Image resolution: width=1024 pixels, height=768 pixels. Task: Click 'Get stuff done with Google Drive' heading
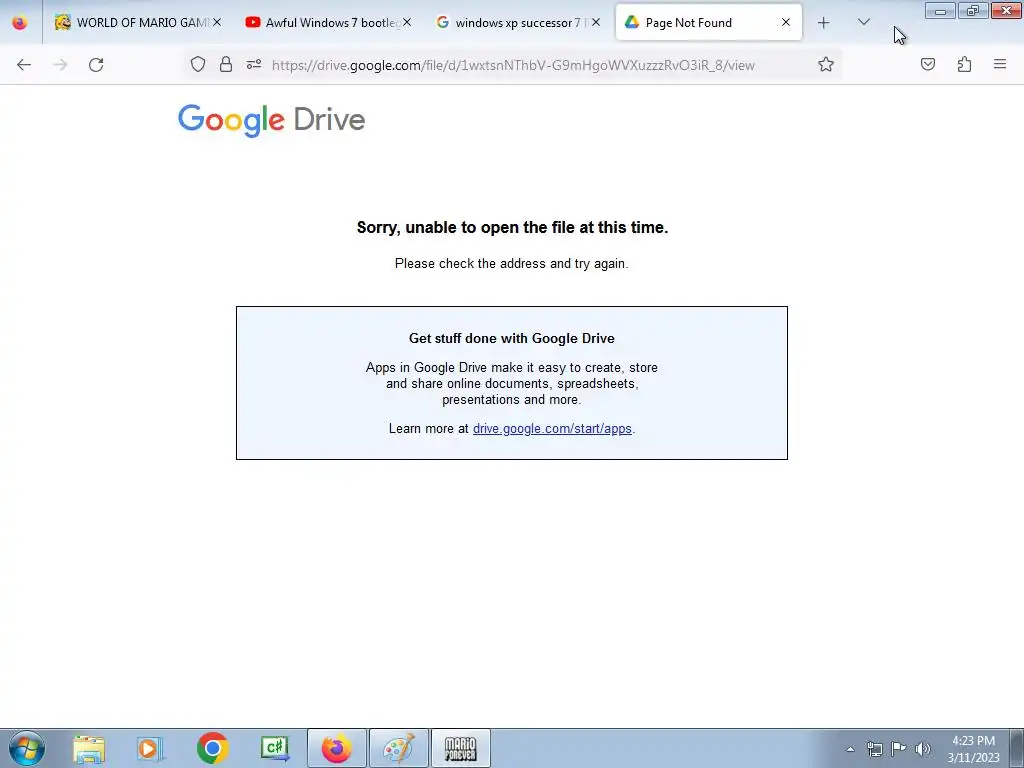[511, 338]
